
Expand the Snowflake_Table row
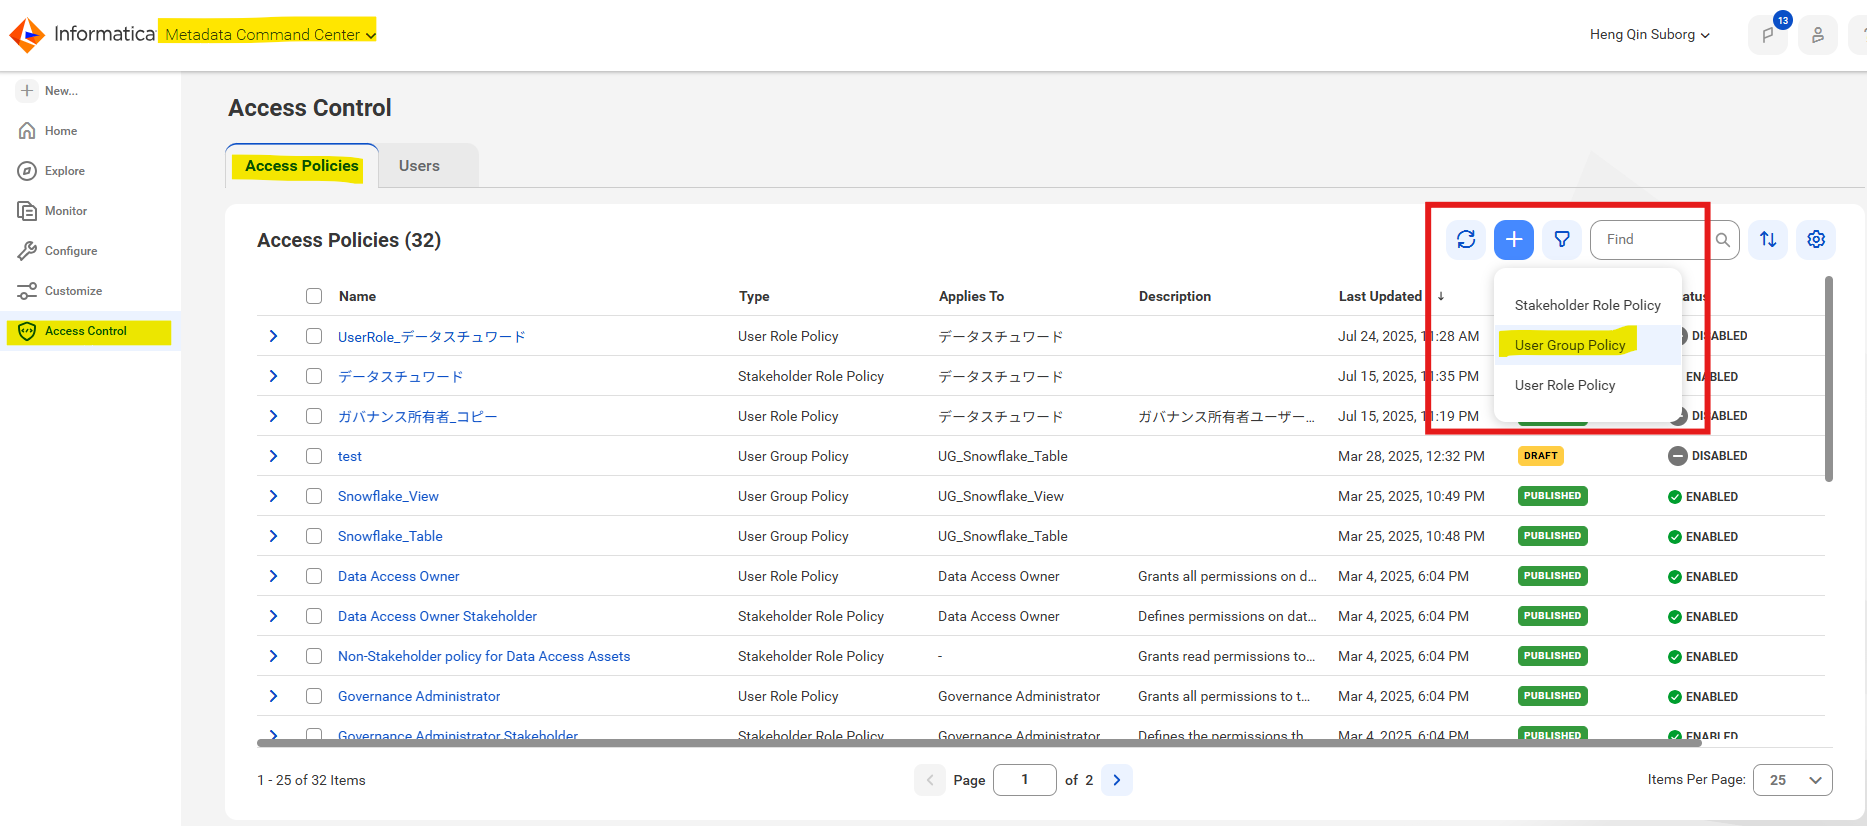click(x=273, y=536)
